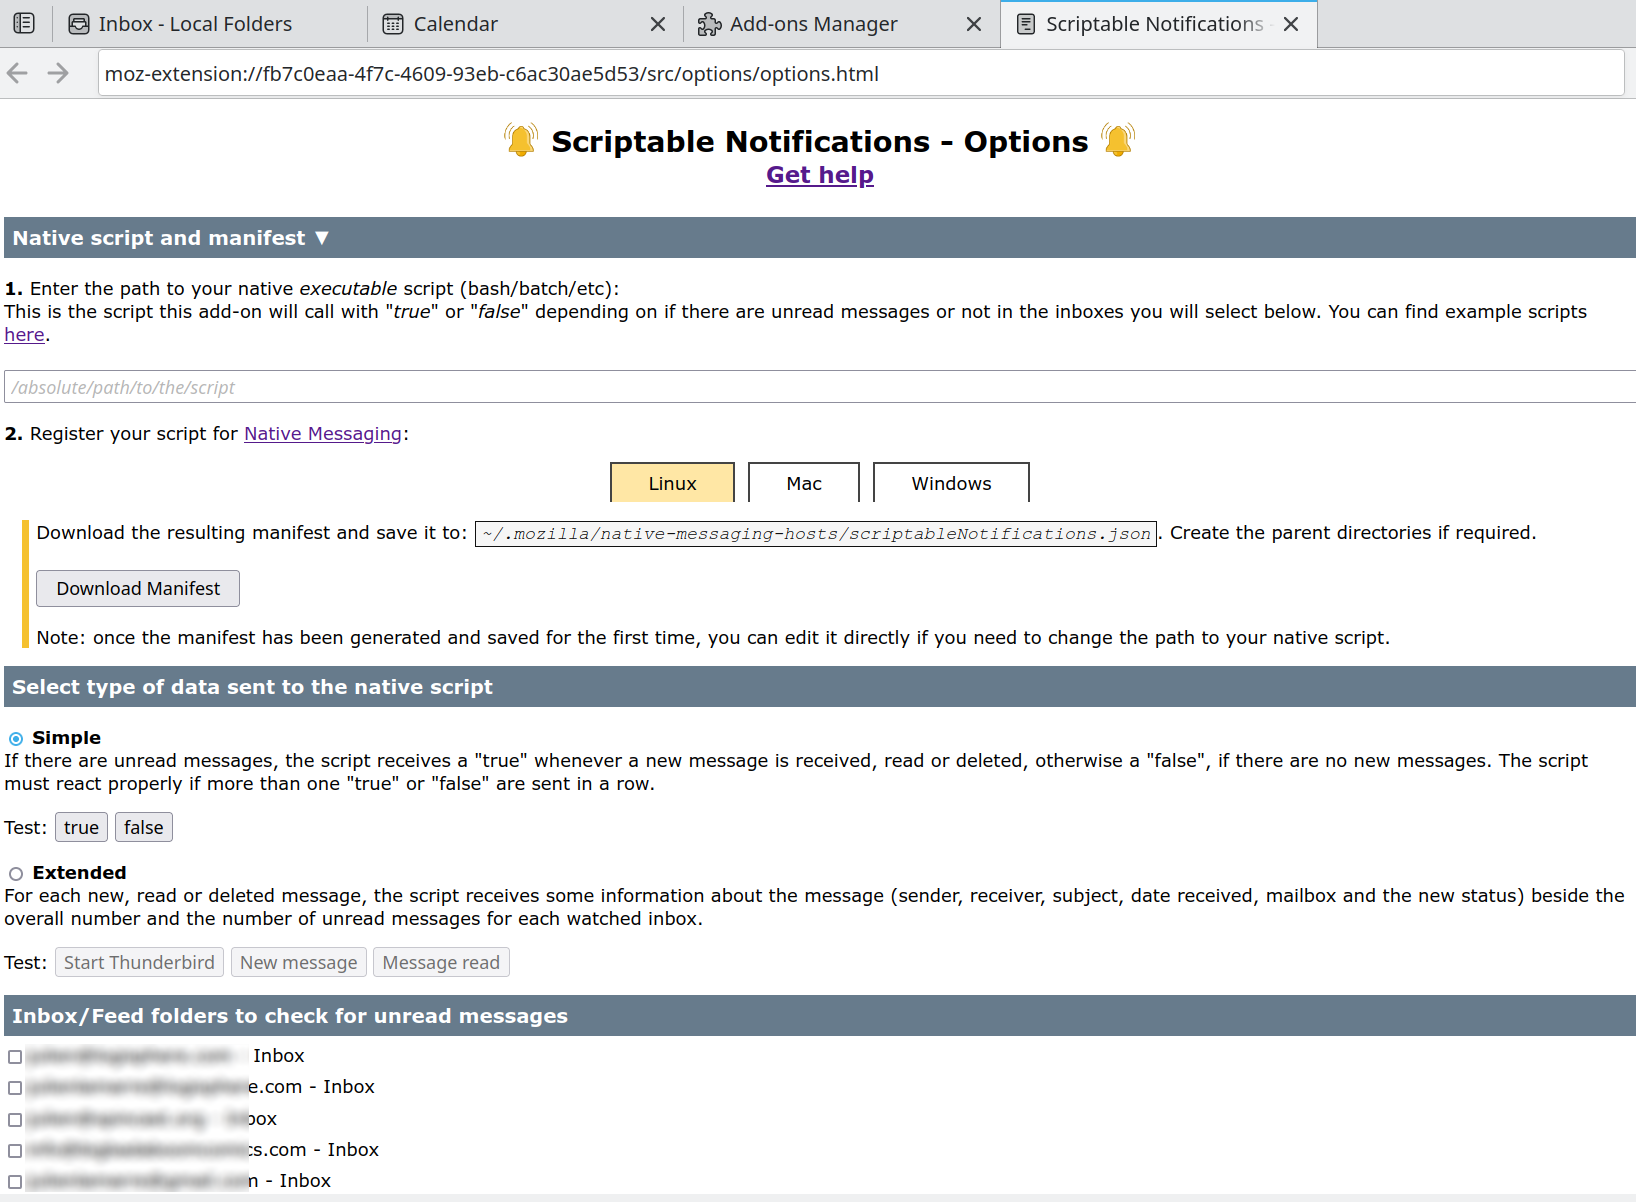The width and height of the screenshot is (1636, 1202).
Task: Switch to Scriptable Notifications tab
Action: [1158, 24]
